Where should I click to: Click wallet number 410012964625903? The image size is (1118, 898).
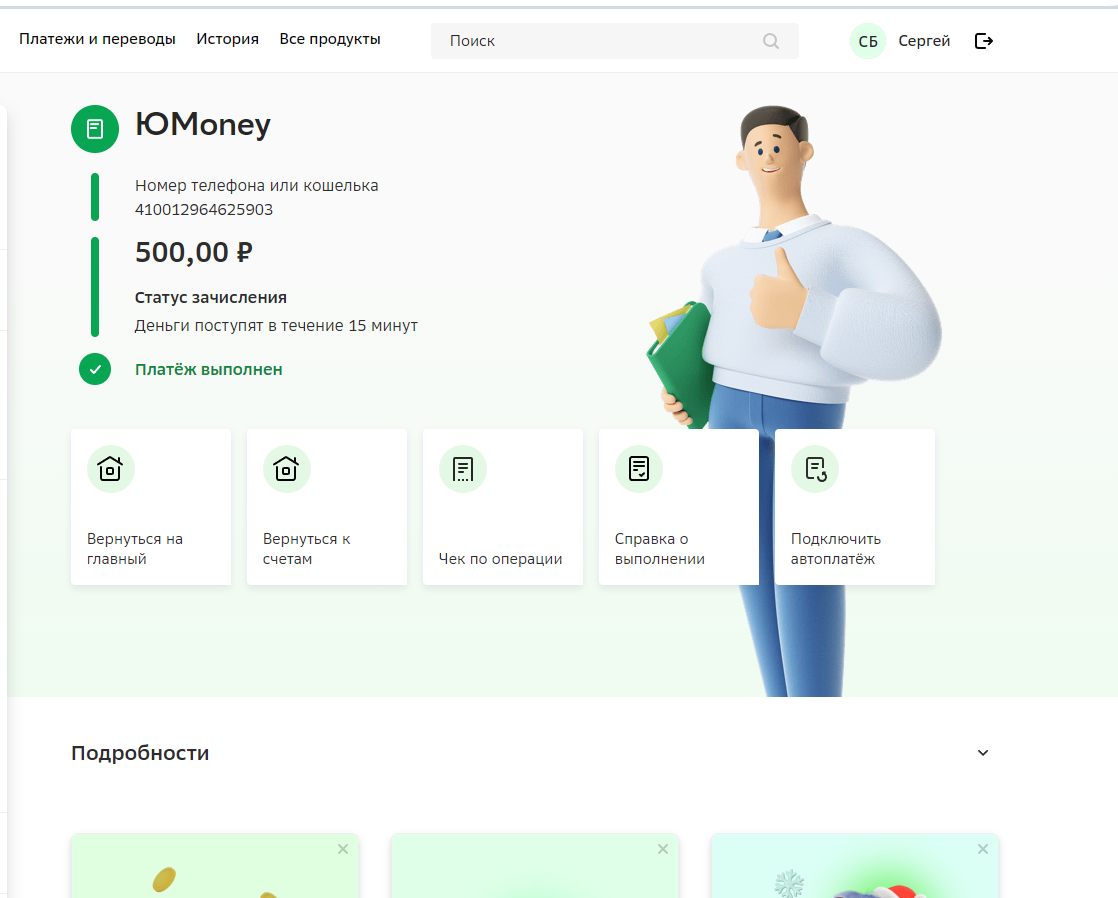click(204, 210)
